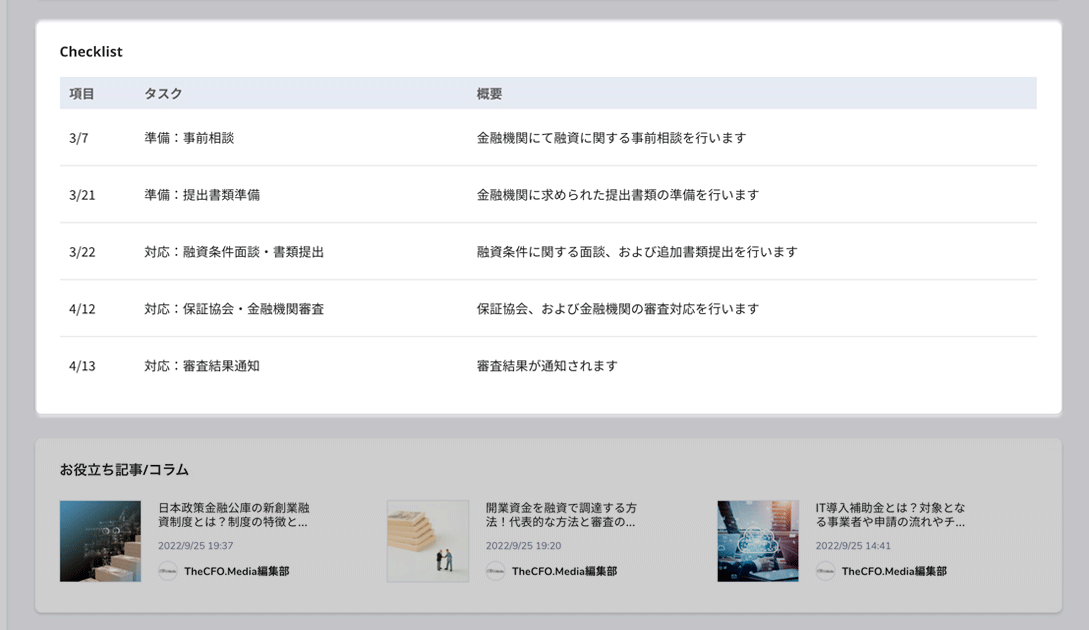Click the タスク column header
Image resolution: width=1089 pixels, height=630 pixels.
[163, 94]
